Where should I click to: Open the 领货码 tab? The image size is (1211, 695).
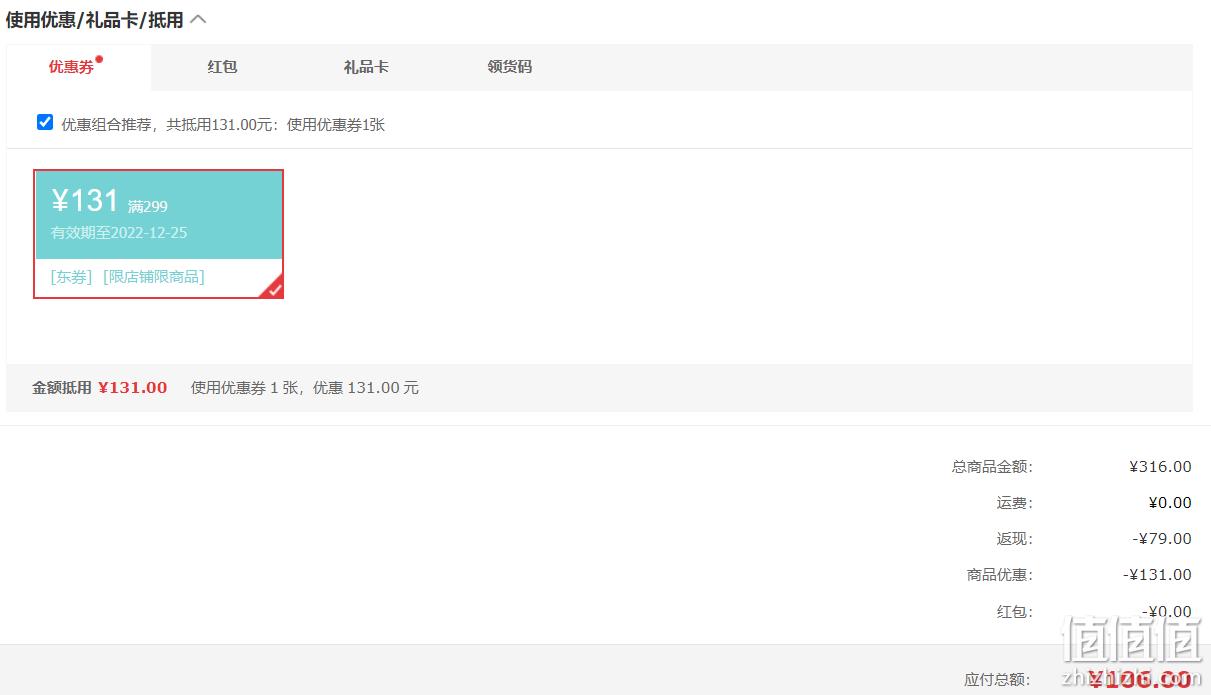[x=510, y=67]
